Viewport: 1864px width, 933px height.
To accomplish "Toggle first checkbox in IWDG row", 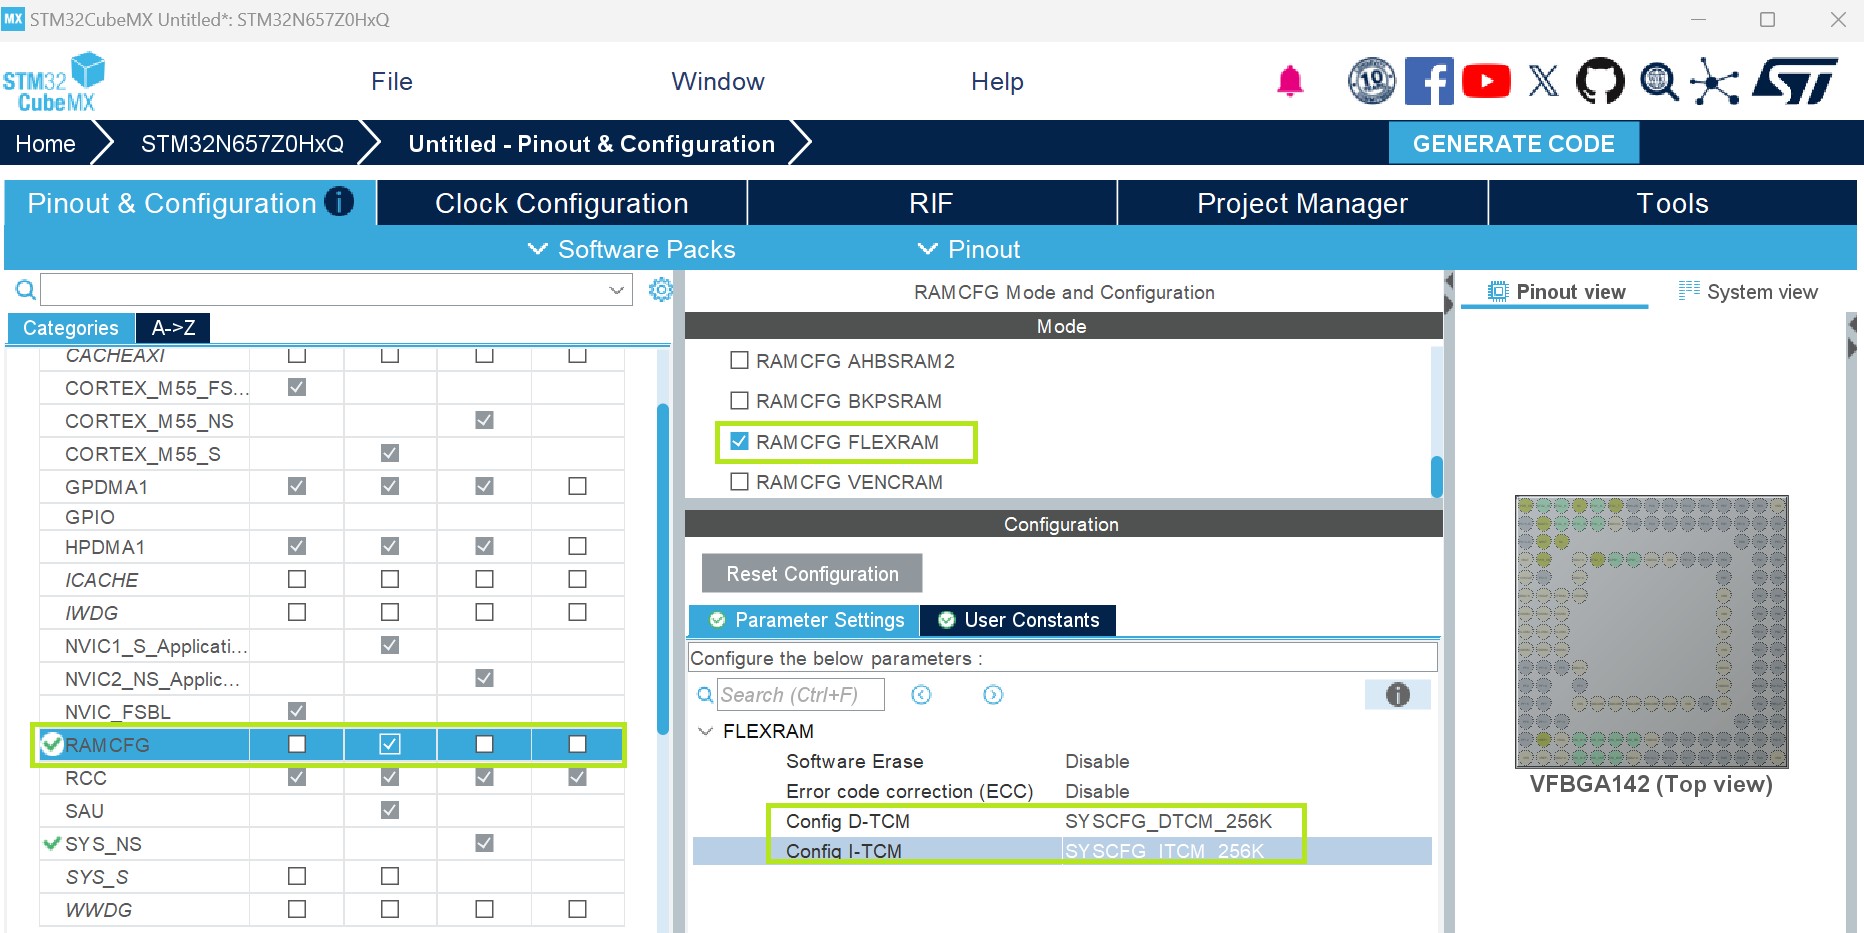I will coord(297,612).
